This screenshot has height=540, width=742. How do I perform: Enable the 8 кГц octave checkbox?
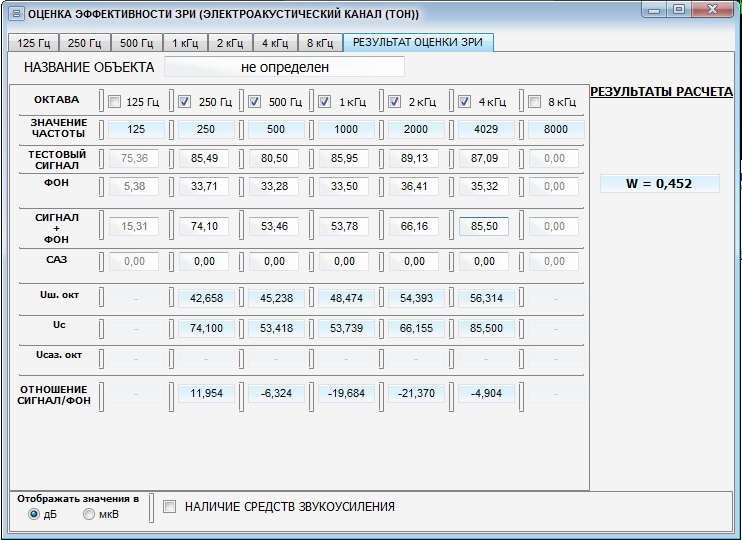point(534,101)
